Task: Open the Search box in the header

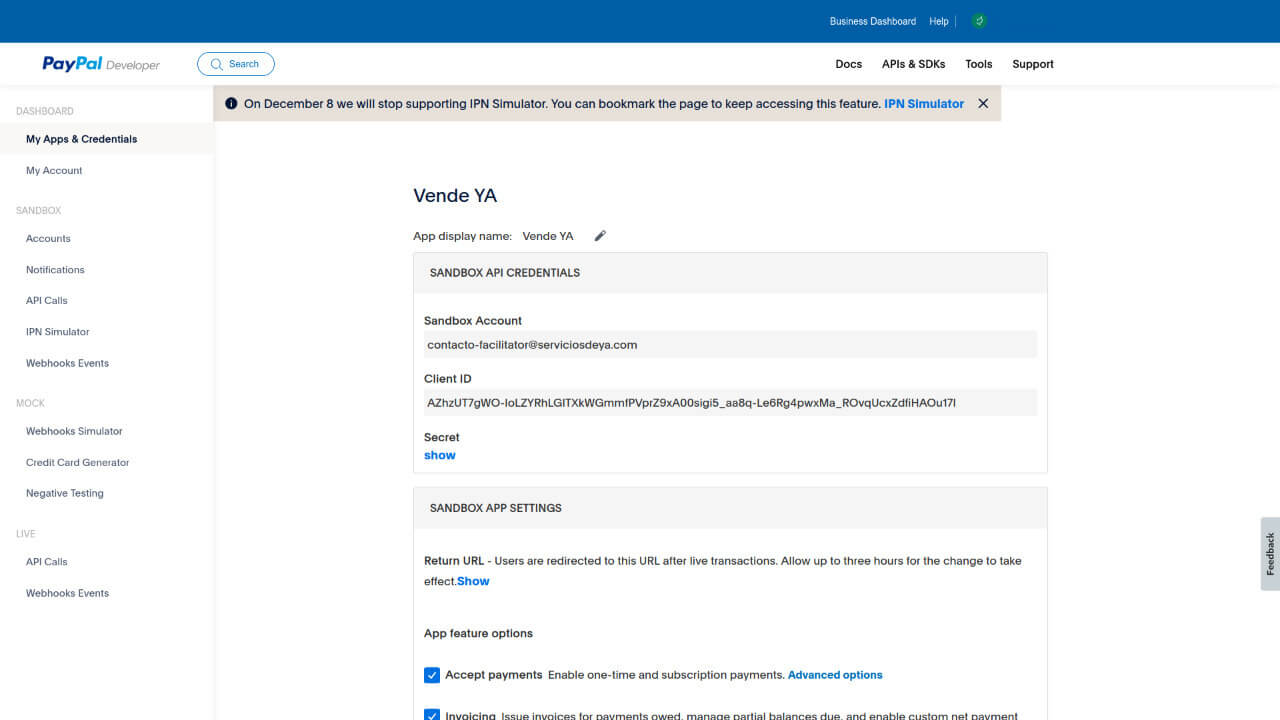Action: click(236, 64)
